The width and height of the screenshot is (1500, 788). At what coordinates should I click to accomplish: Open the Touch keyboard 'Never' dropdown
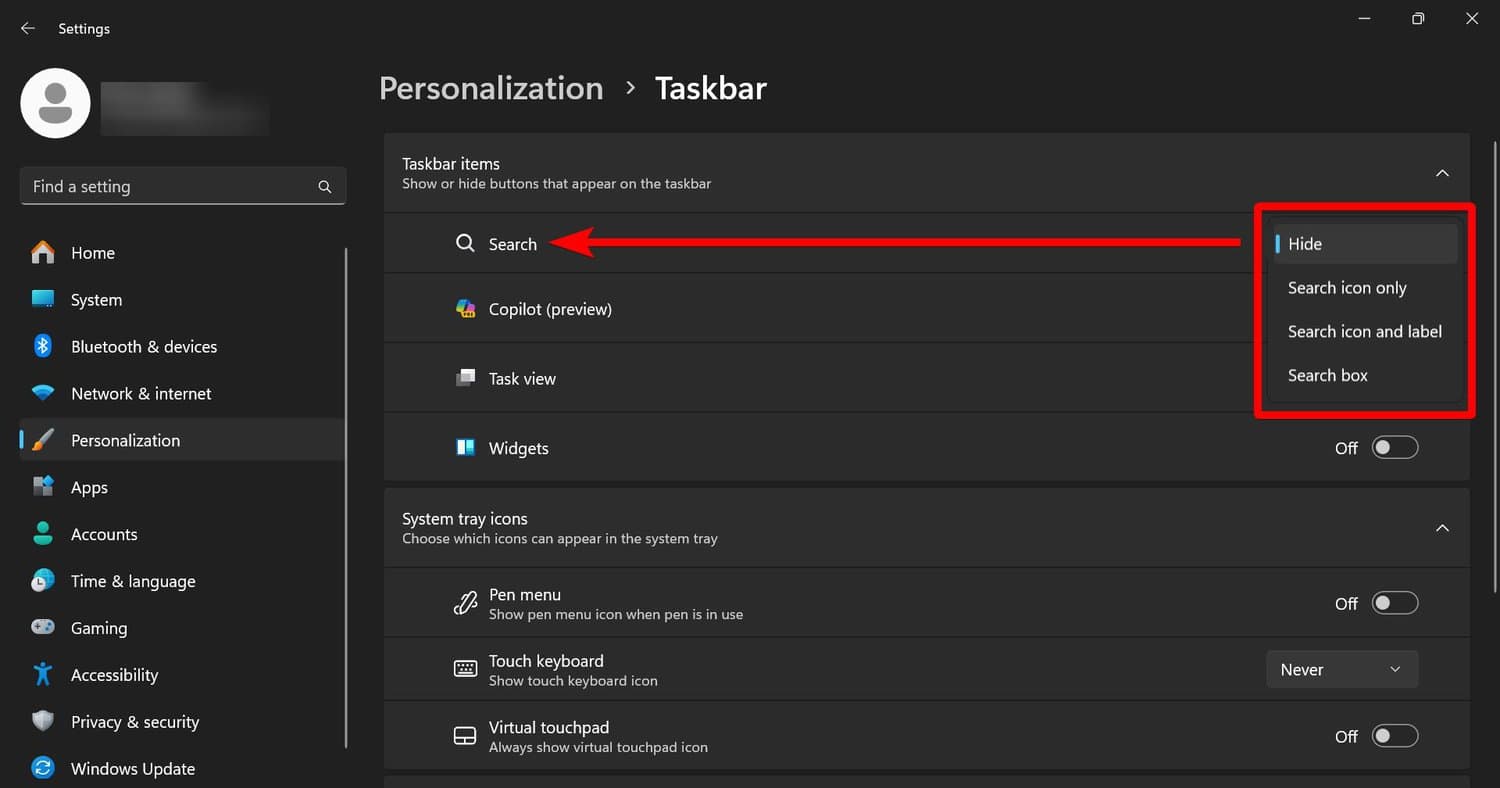pos(1342,668)
